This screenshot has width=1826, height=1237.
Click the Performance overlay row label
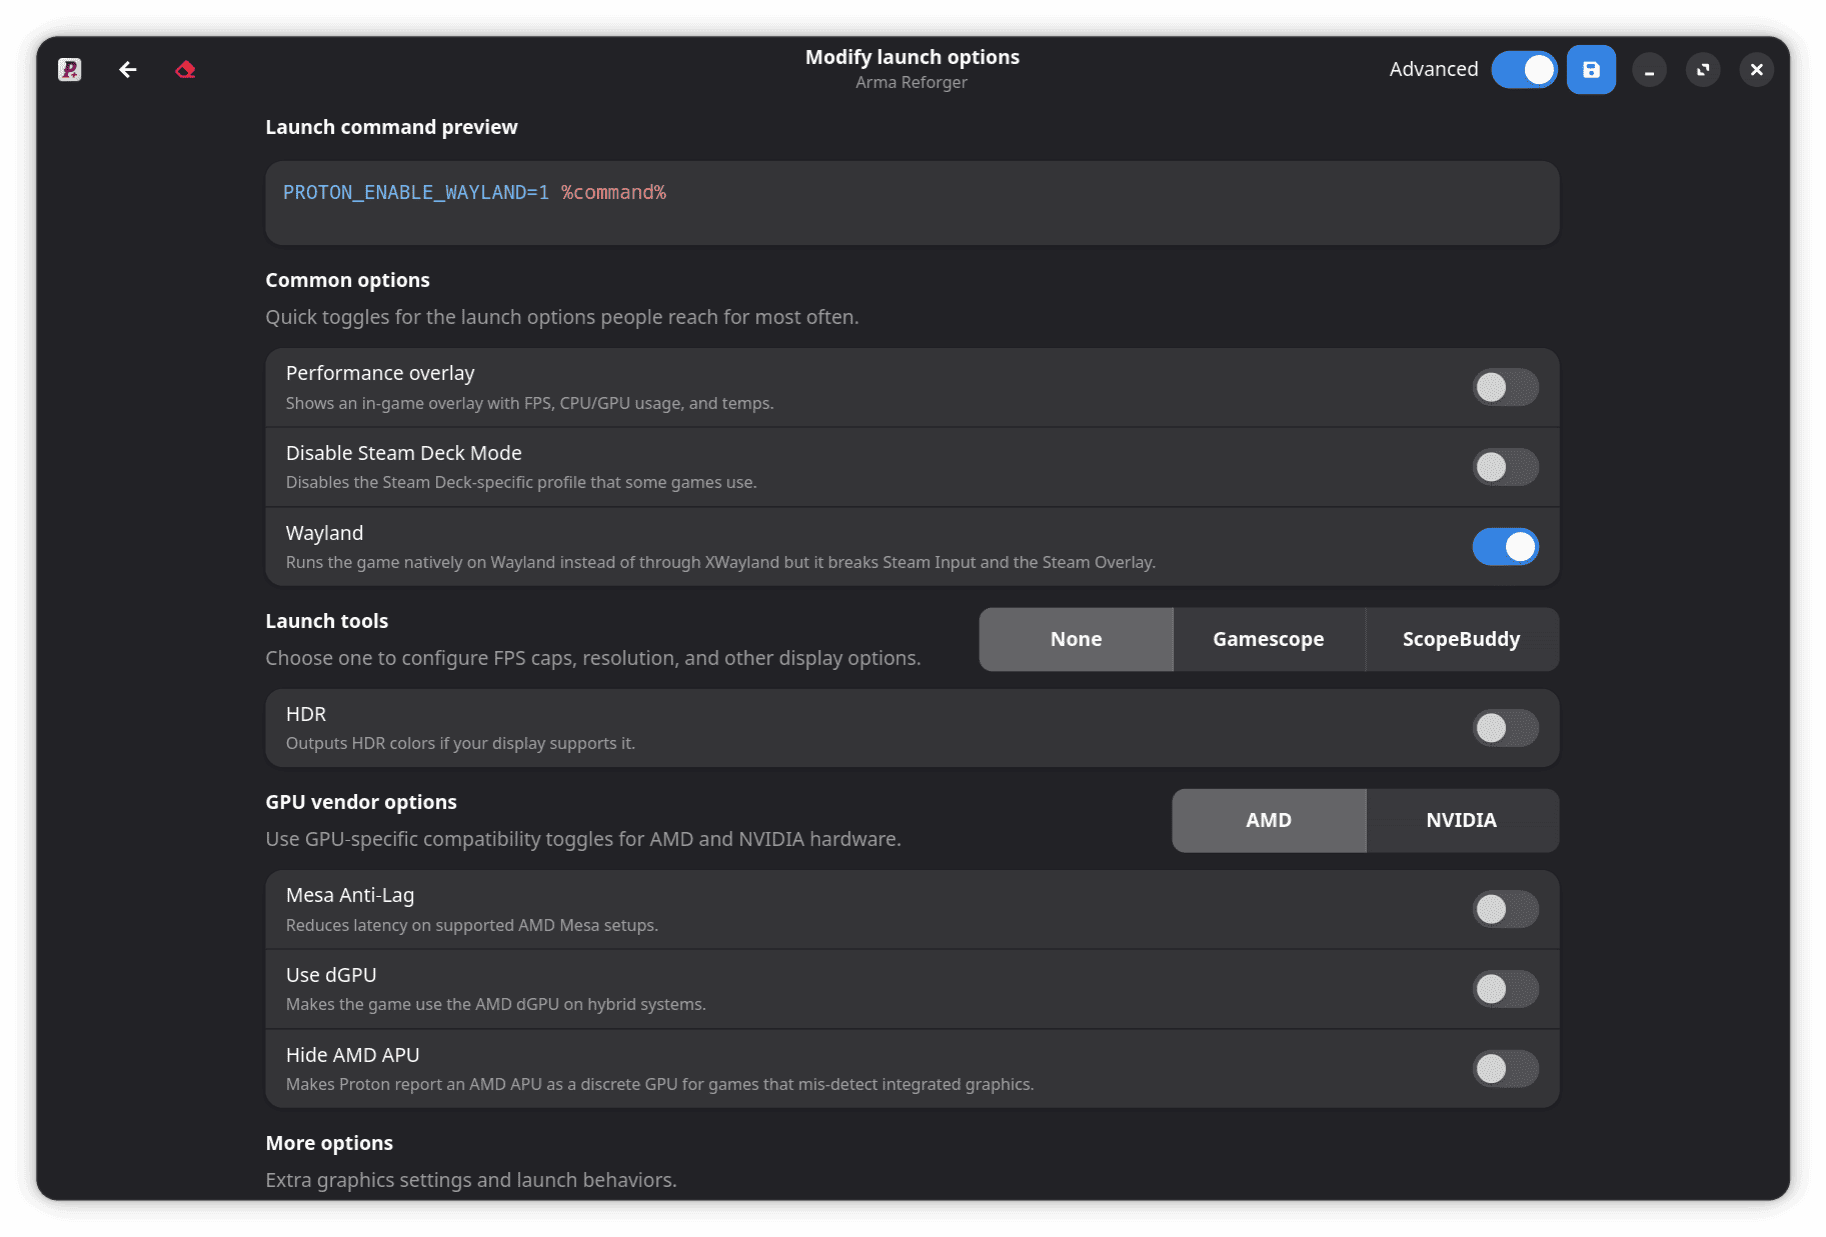[380, 373]
